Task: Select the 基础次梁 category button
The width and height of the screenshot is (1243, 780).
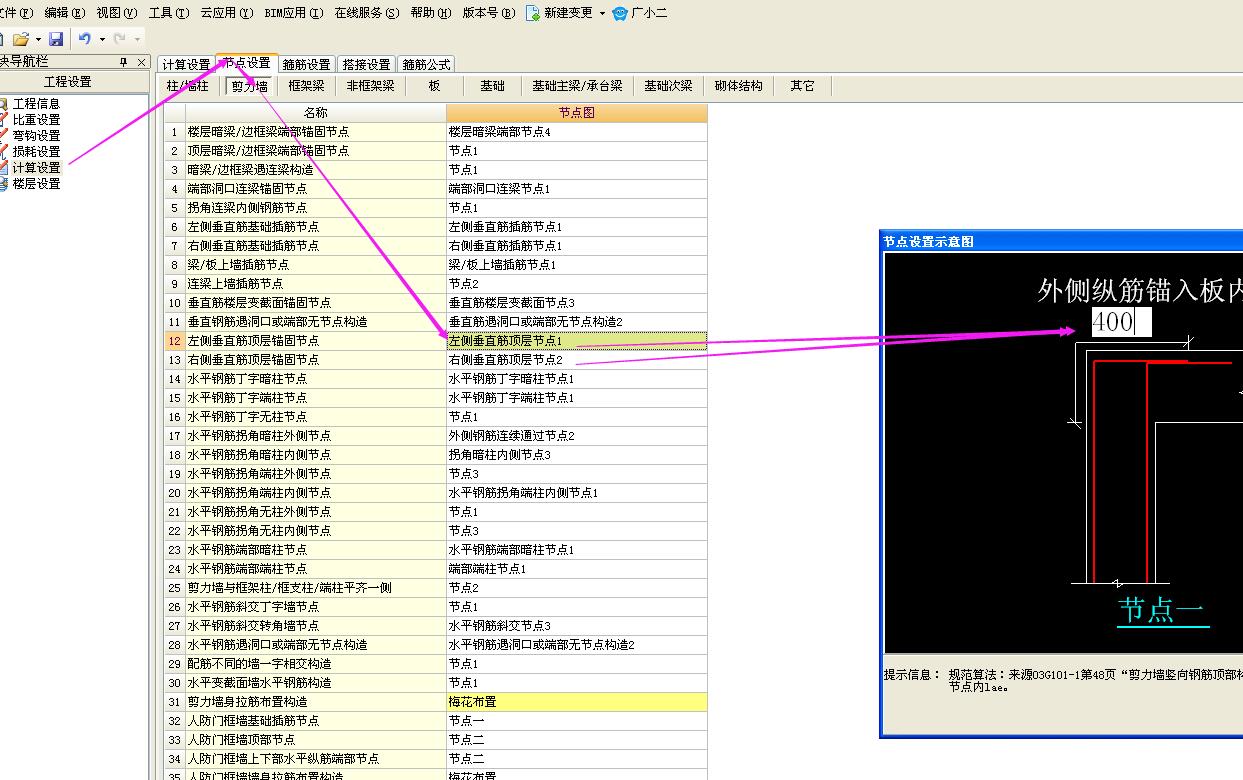Action: point(668,86)
